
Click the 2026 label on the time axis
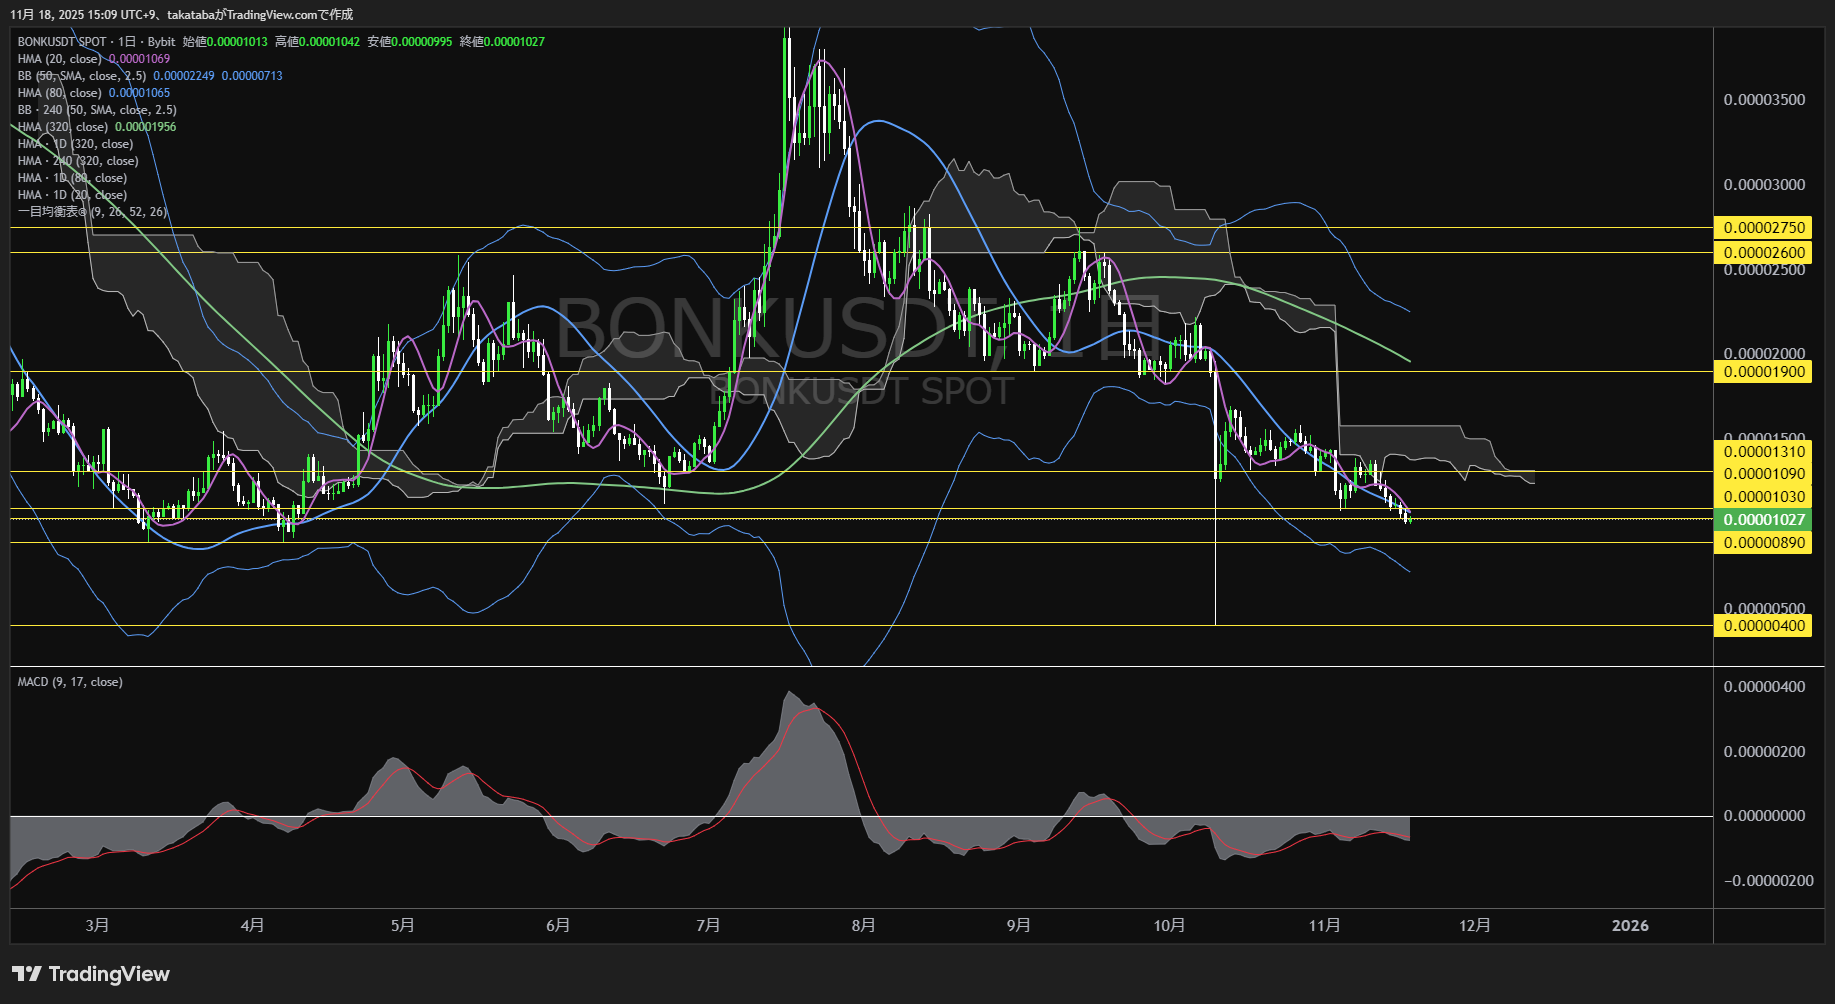(x=1630, y=926)
